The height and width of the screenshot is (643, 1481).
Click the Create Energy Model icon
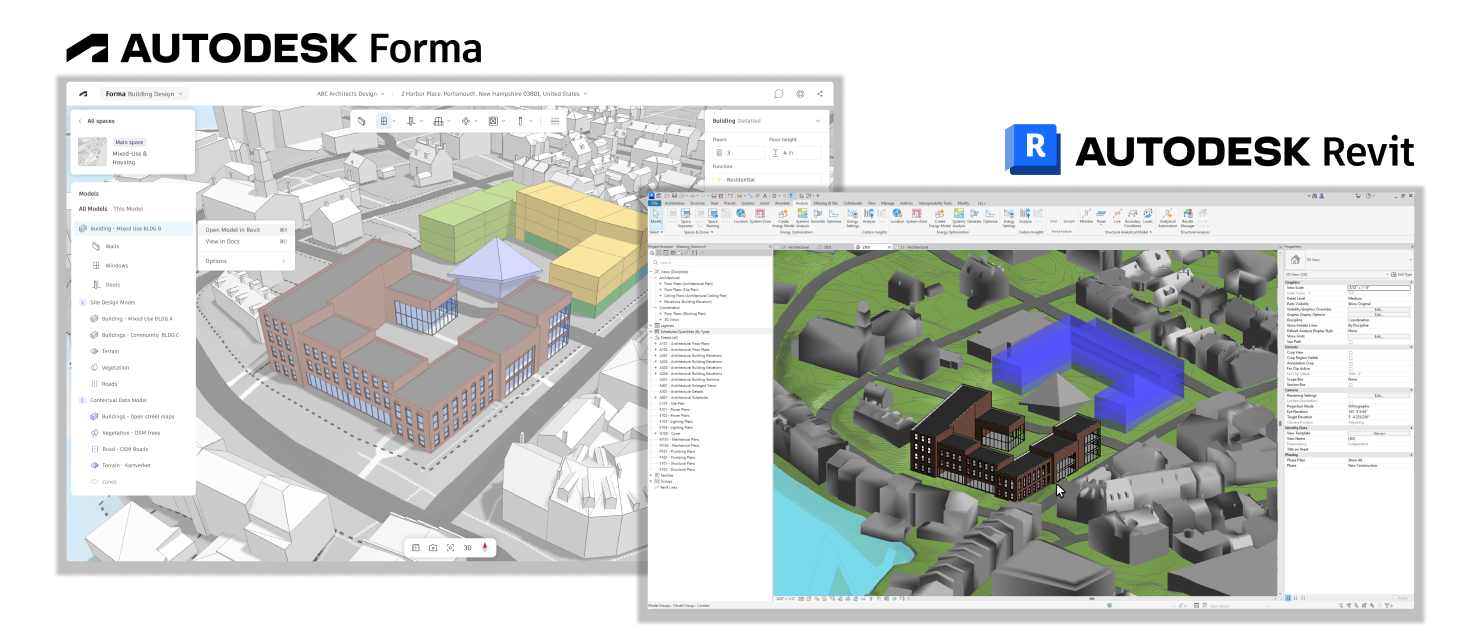(x=782, y=216)
